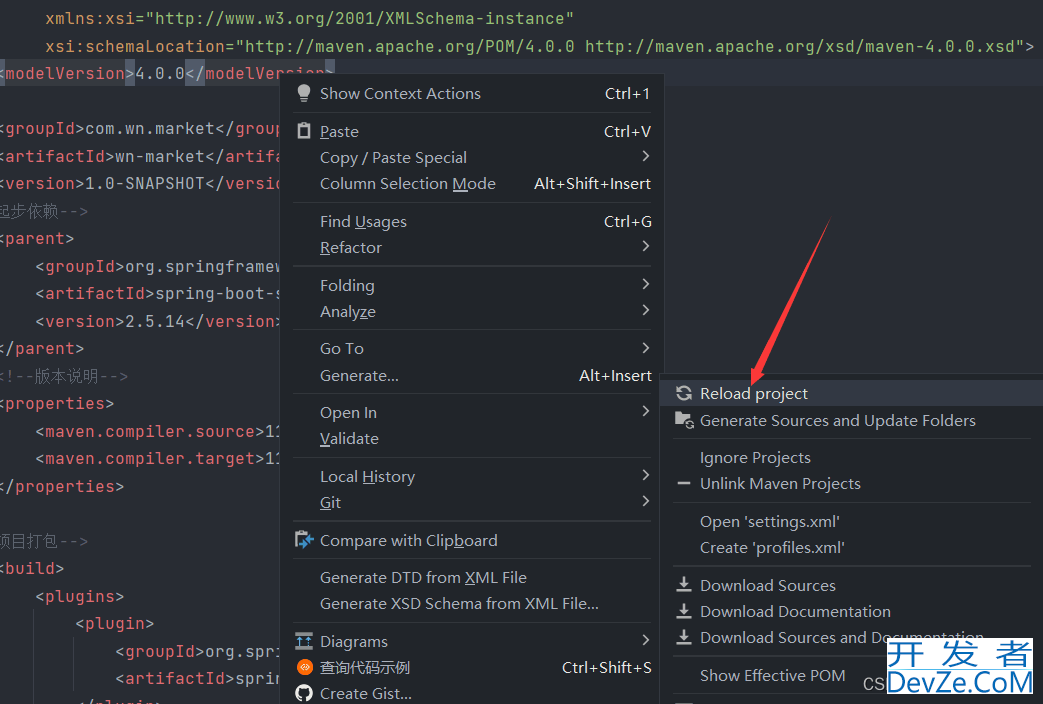Click the build tag

32,569
